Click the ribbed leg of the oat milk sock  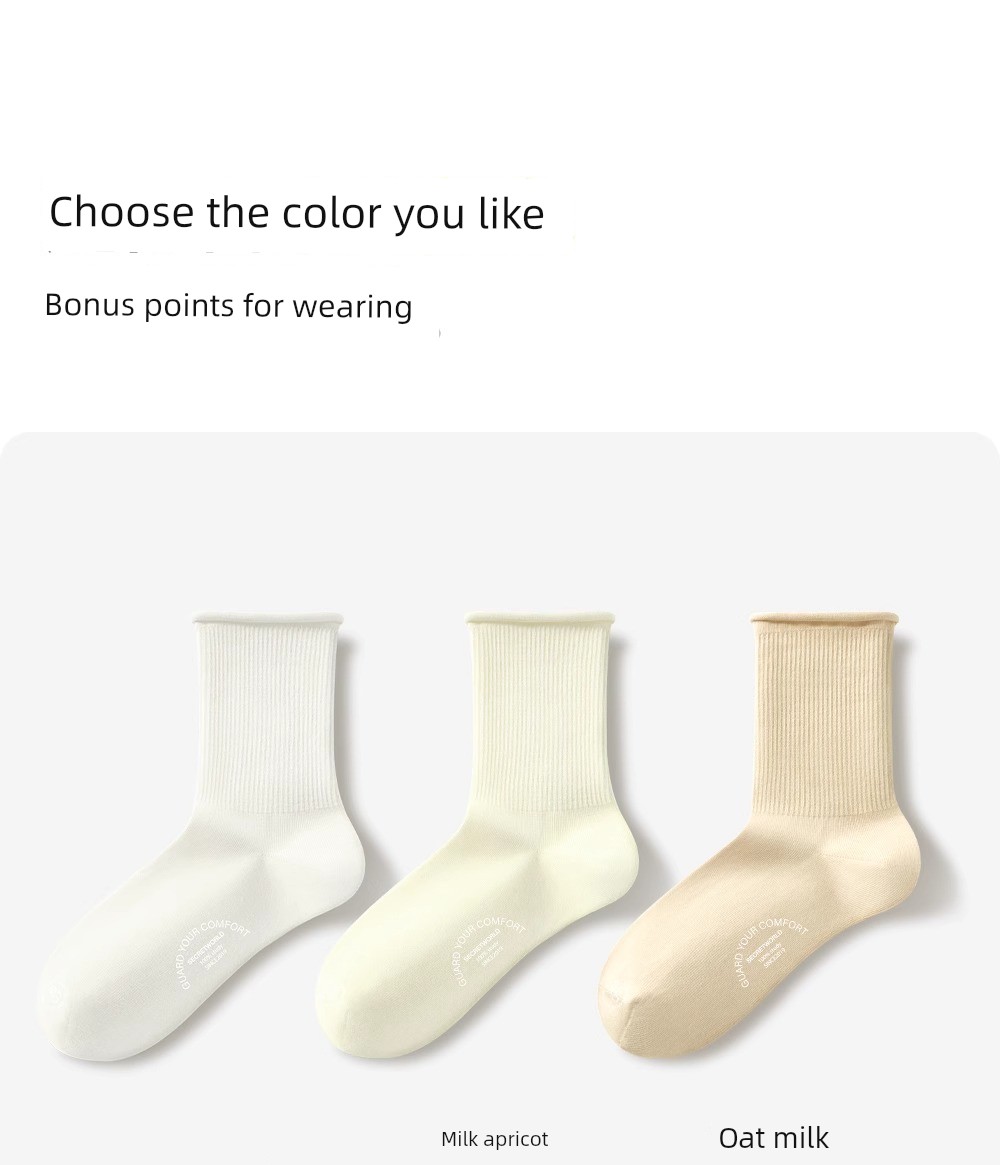(825, 717)
